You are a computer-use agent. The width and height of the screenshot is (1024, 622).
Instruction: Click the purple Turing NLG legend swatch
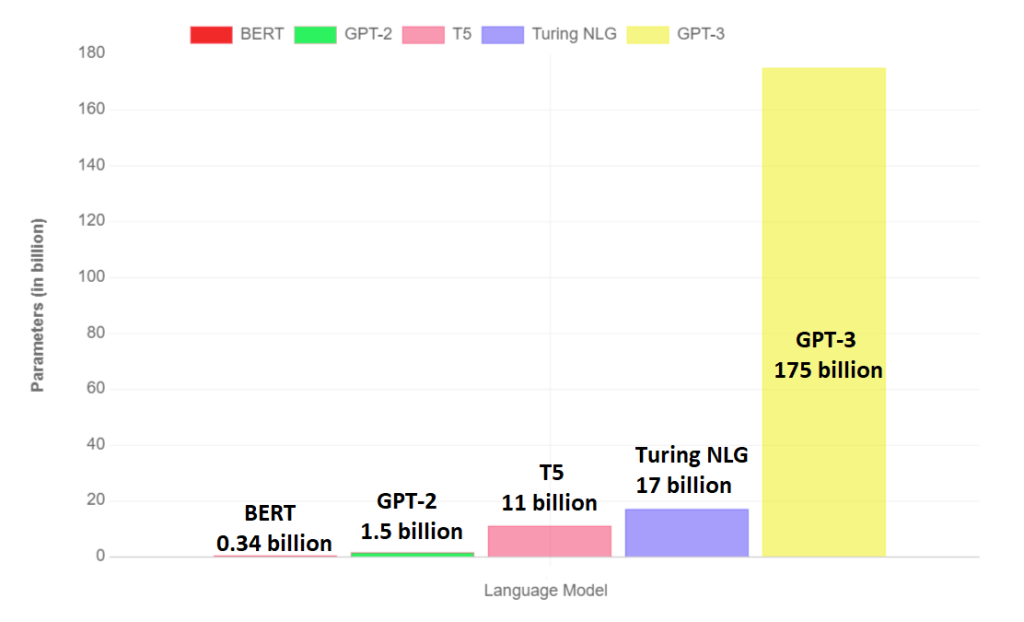503,35
